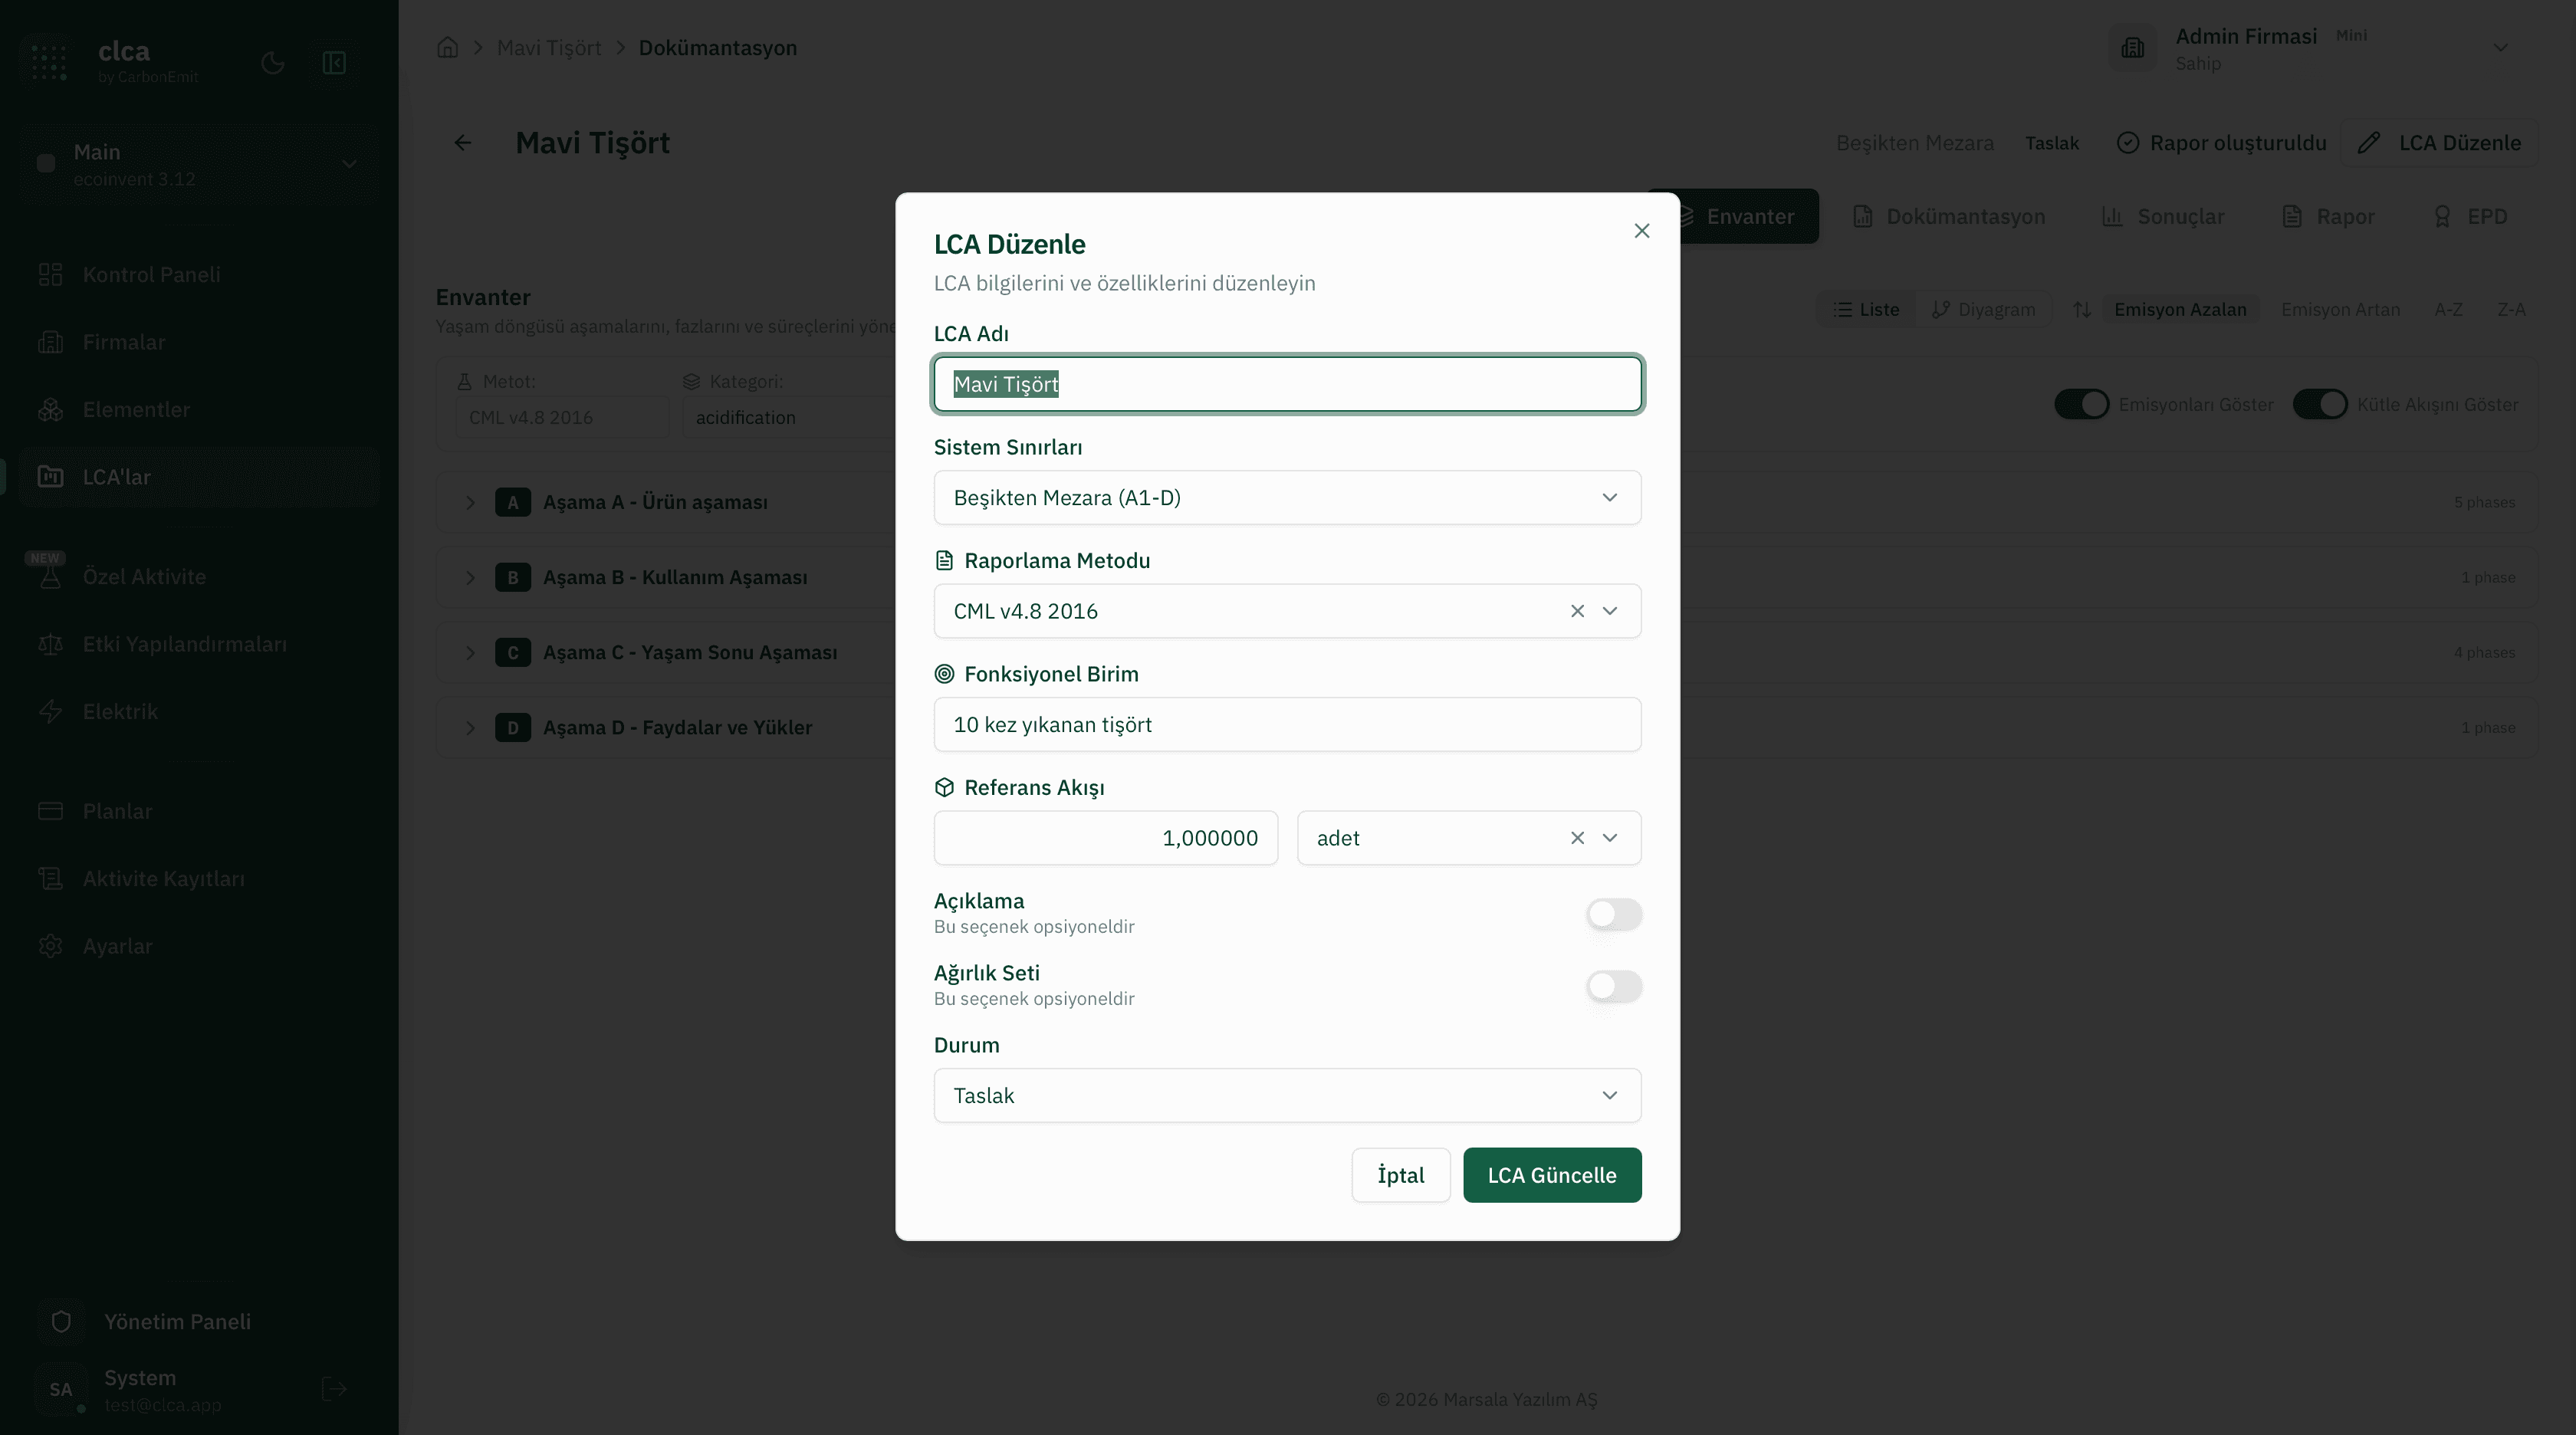Go to home breadcrumb icon
This screenshot has height=1435, width=2576.
pos(448,47)
